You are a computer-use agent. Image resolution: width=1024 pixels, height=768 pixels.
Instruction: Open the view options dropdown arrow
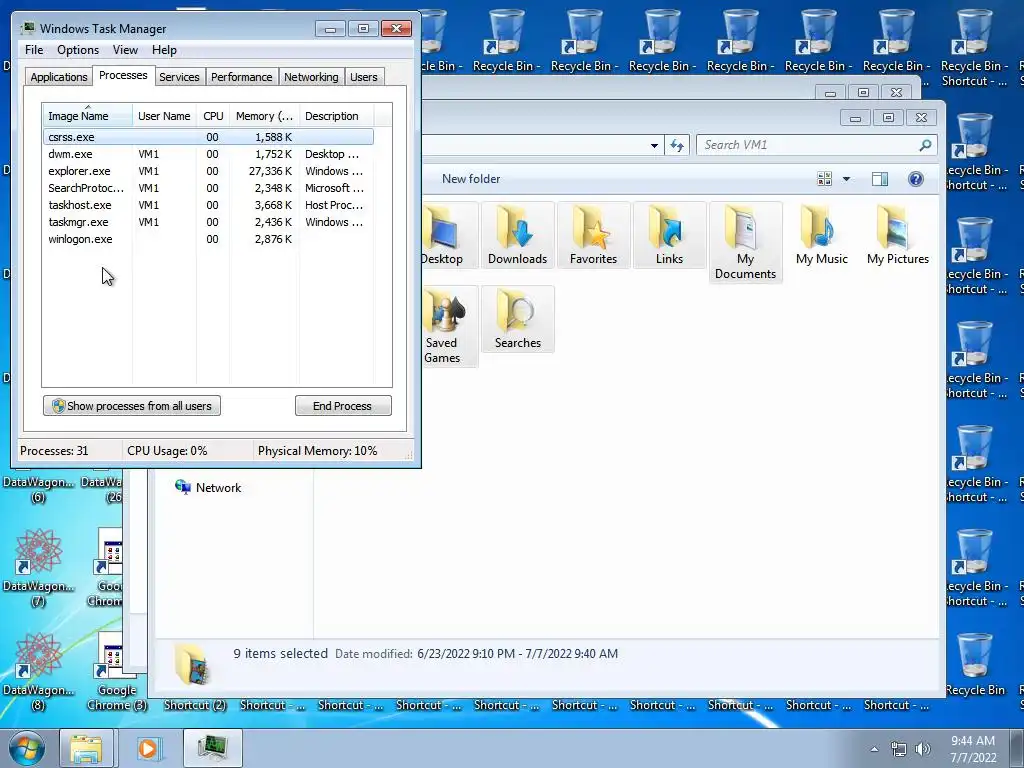pos(846,179)
